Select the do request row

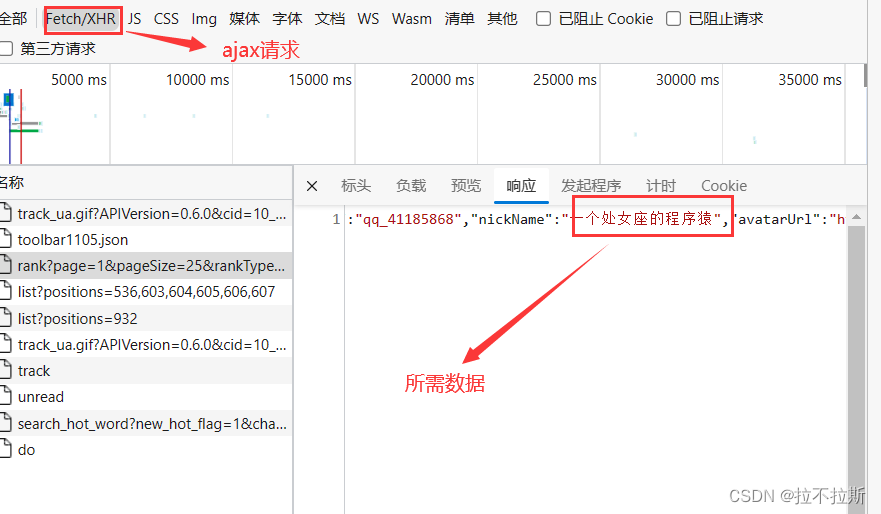(x=146, y=450)
